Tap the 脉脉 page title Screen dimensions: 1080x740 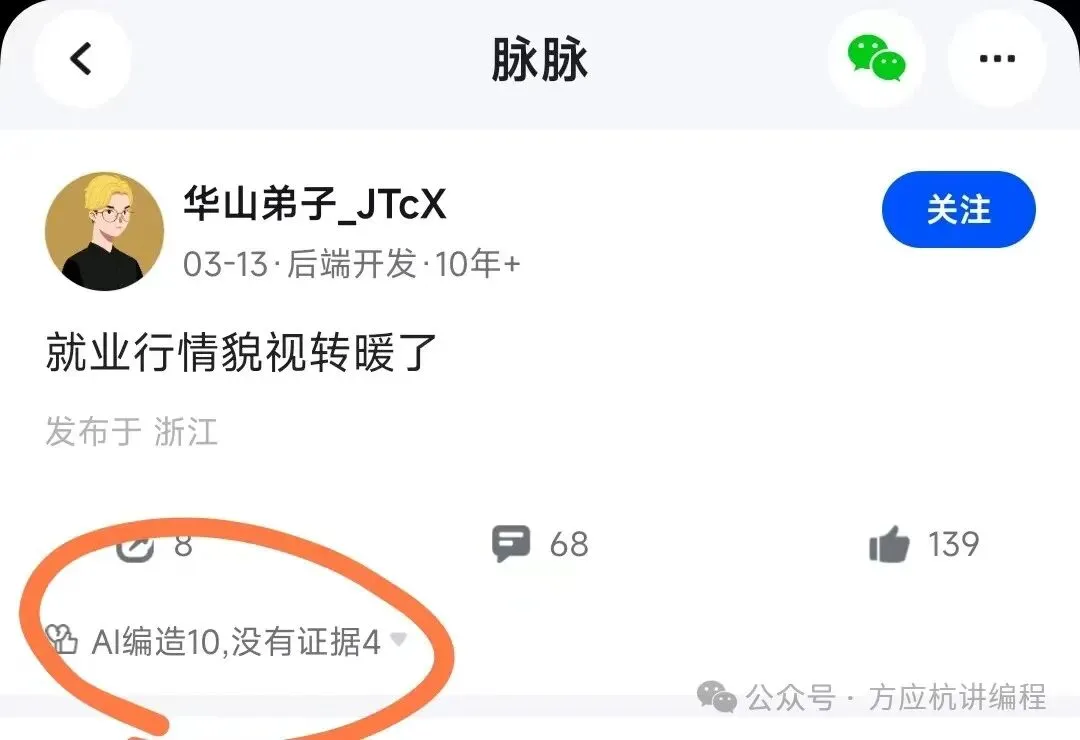[x=539, y=59]
